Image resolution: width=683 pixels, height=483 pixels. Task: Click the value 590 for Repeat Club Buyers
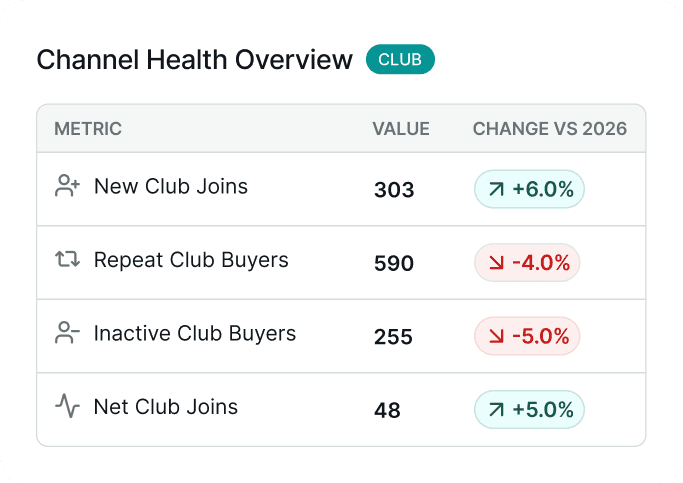coord(394,263)
